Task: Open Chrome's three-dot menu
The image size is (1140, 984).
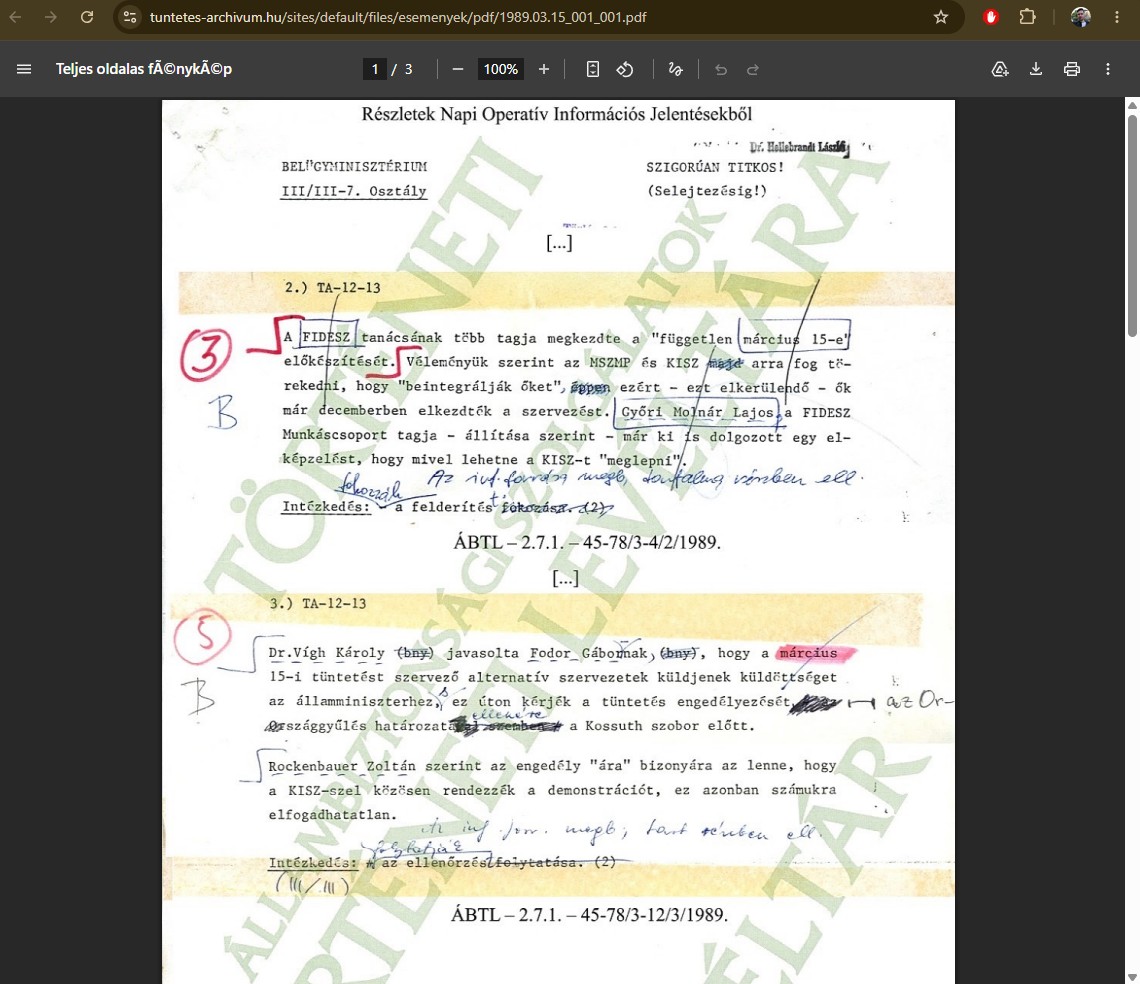Action: [x=1117, y=17]
